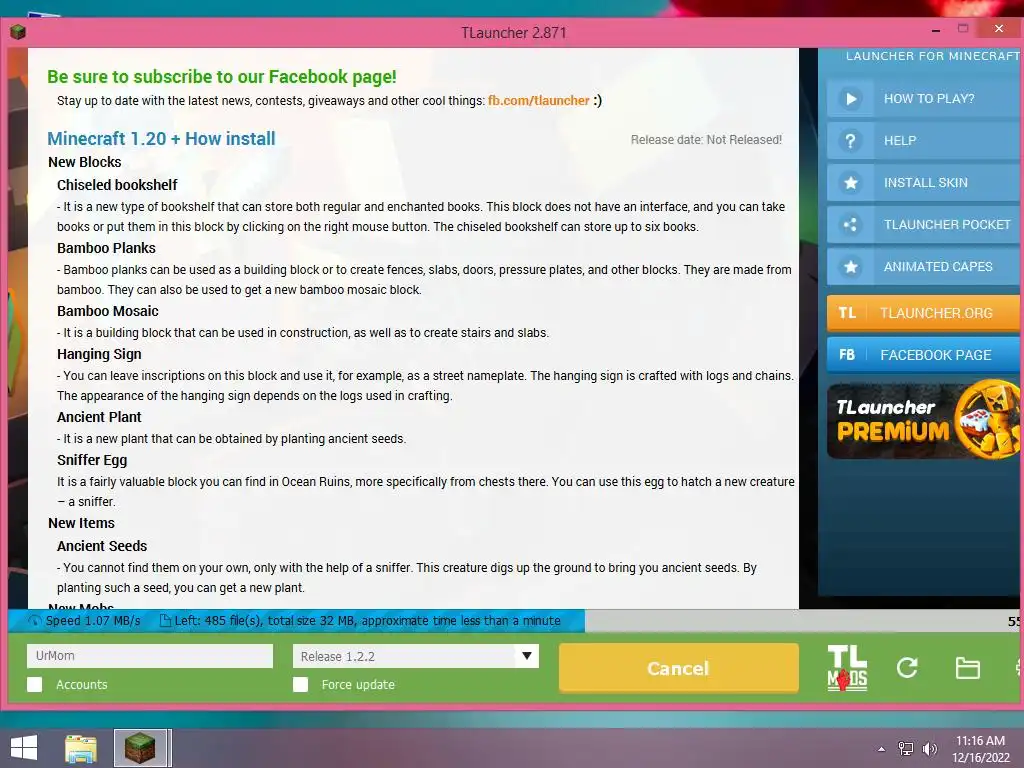Click the Bamboo Planks heading

coord(106,248)
